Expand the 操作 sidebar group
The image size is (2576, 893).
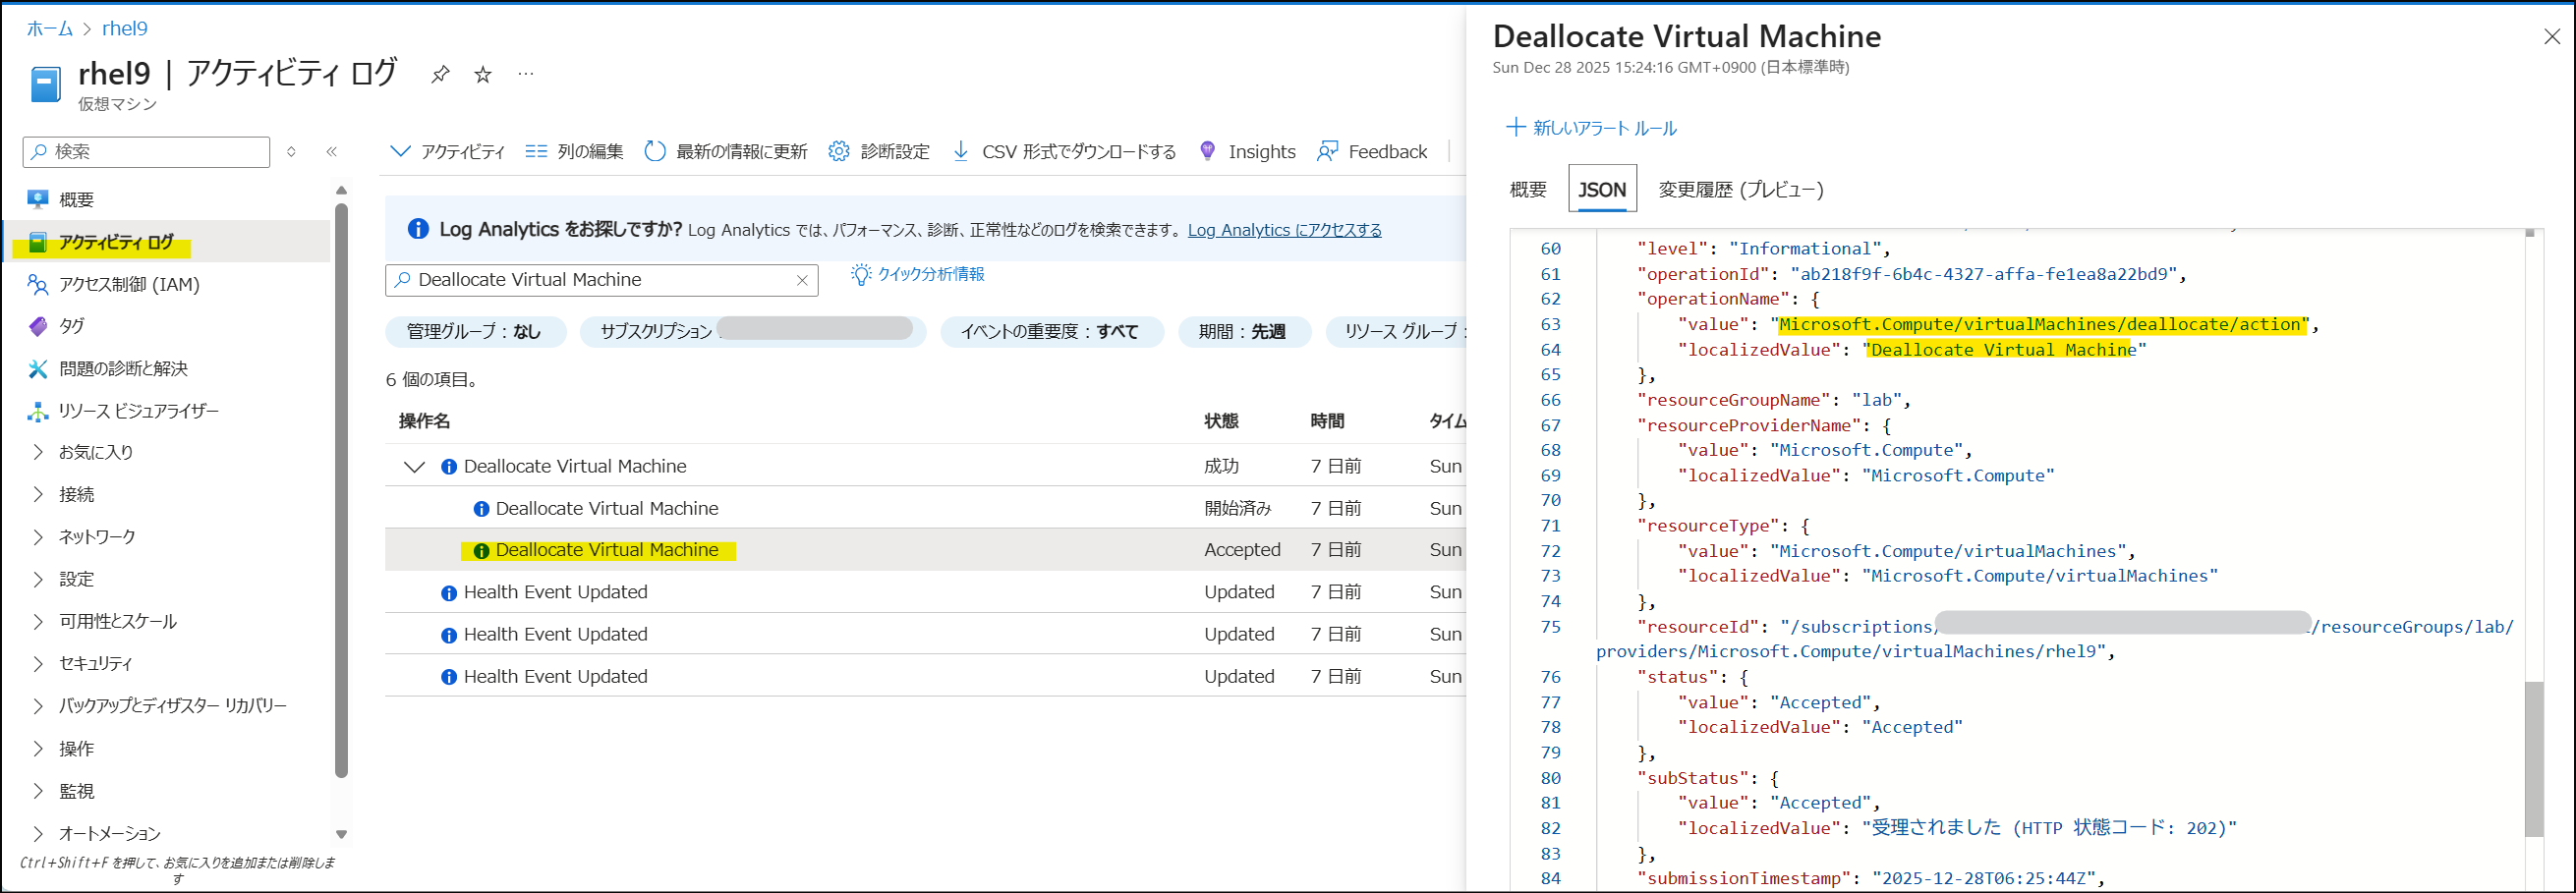38,749
